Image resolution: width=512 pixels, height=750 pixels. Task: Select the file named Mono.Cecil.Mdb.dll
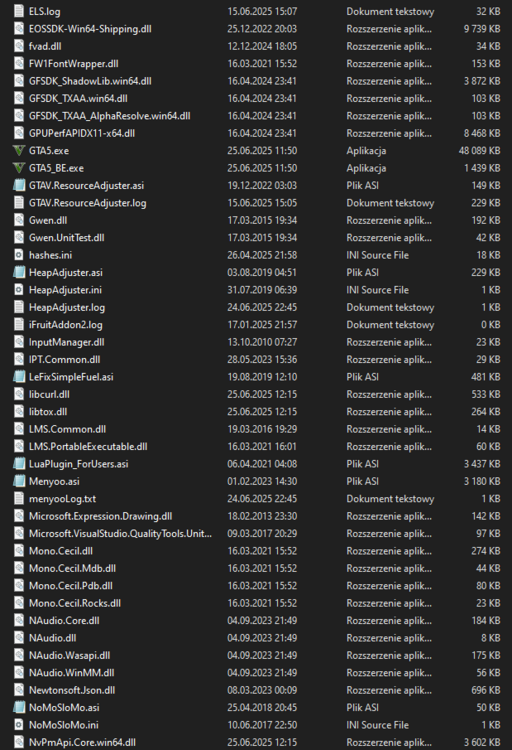click(72, 568)
